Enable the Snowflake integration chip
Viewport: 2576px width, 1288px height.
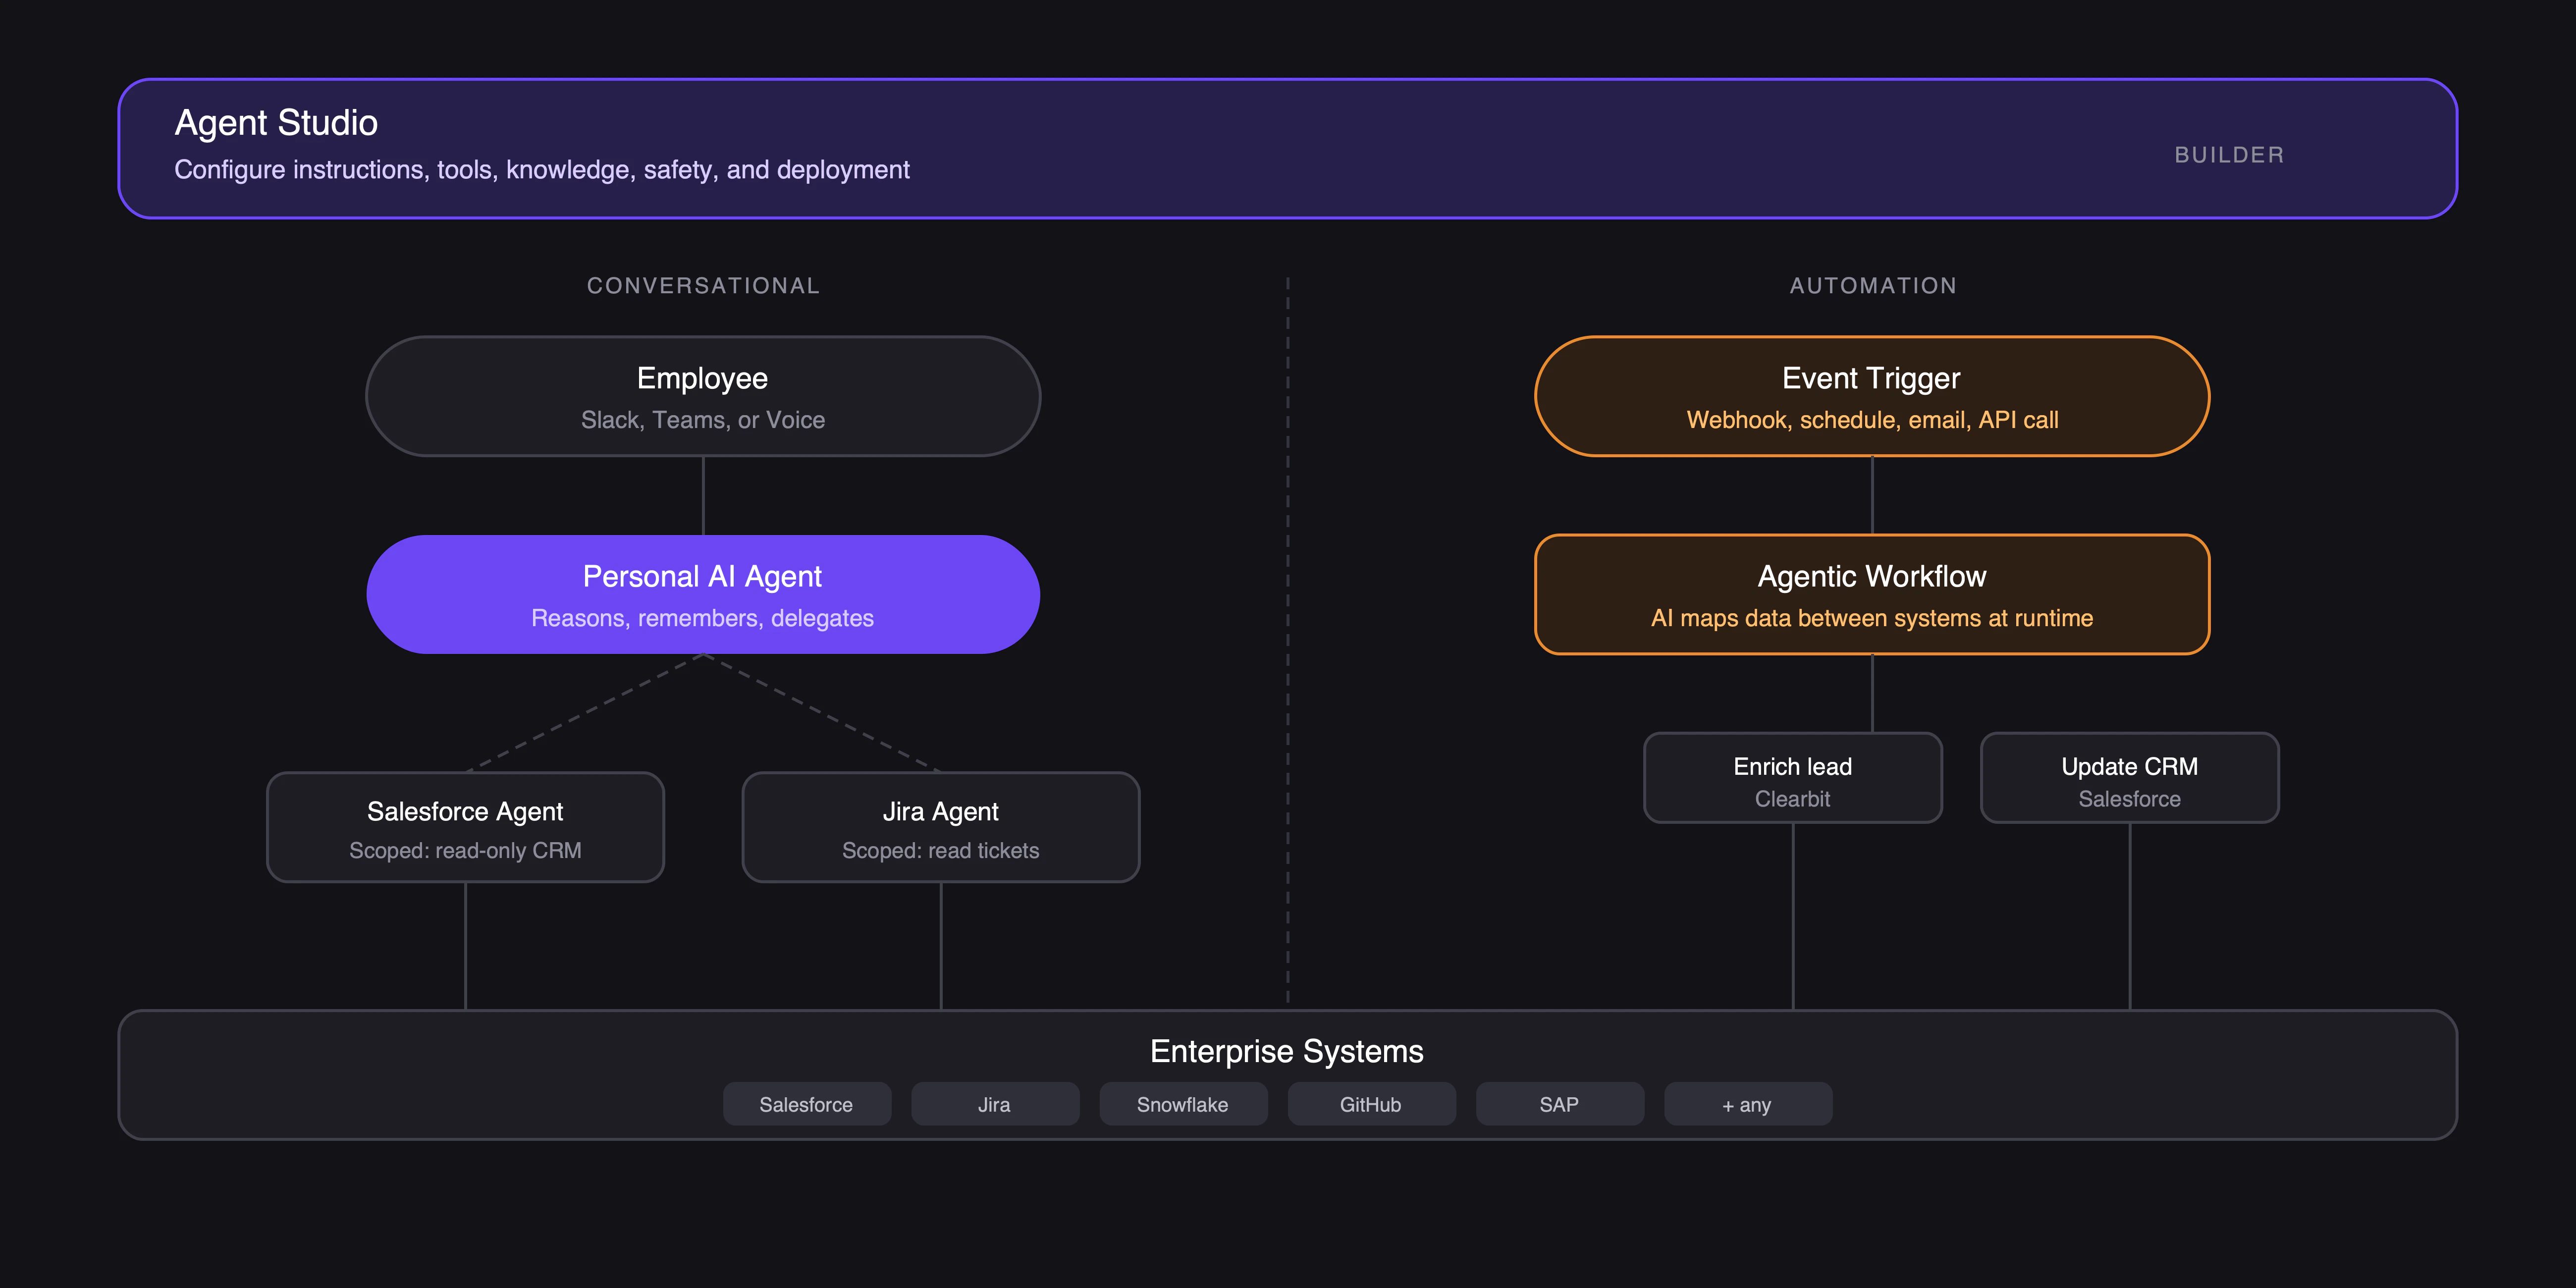click(1183, 1104)
